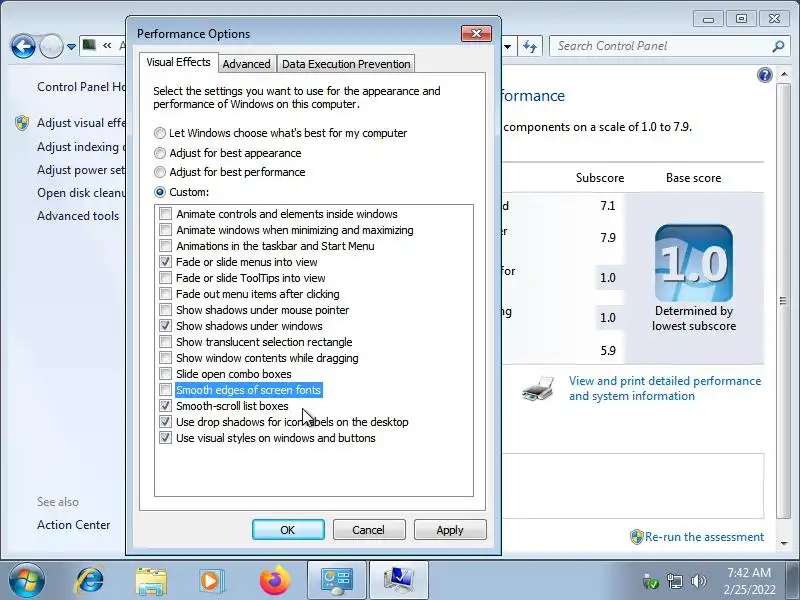Uncheck Fade or slide menus into view
800x600 pixels.
click(x=165, y=262)
